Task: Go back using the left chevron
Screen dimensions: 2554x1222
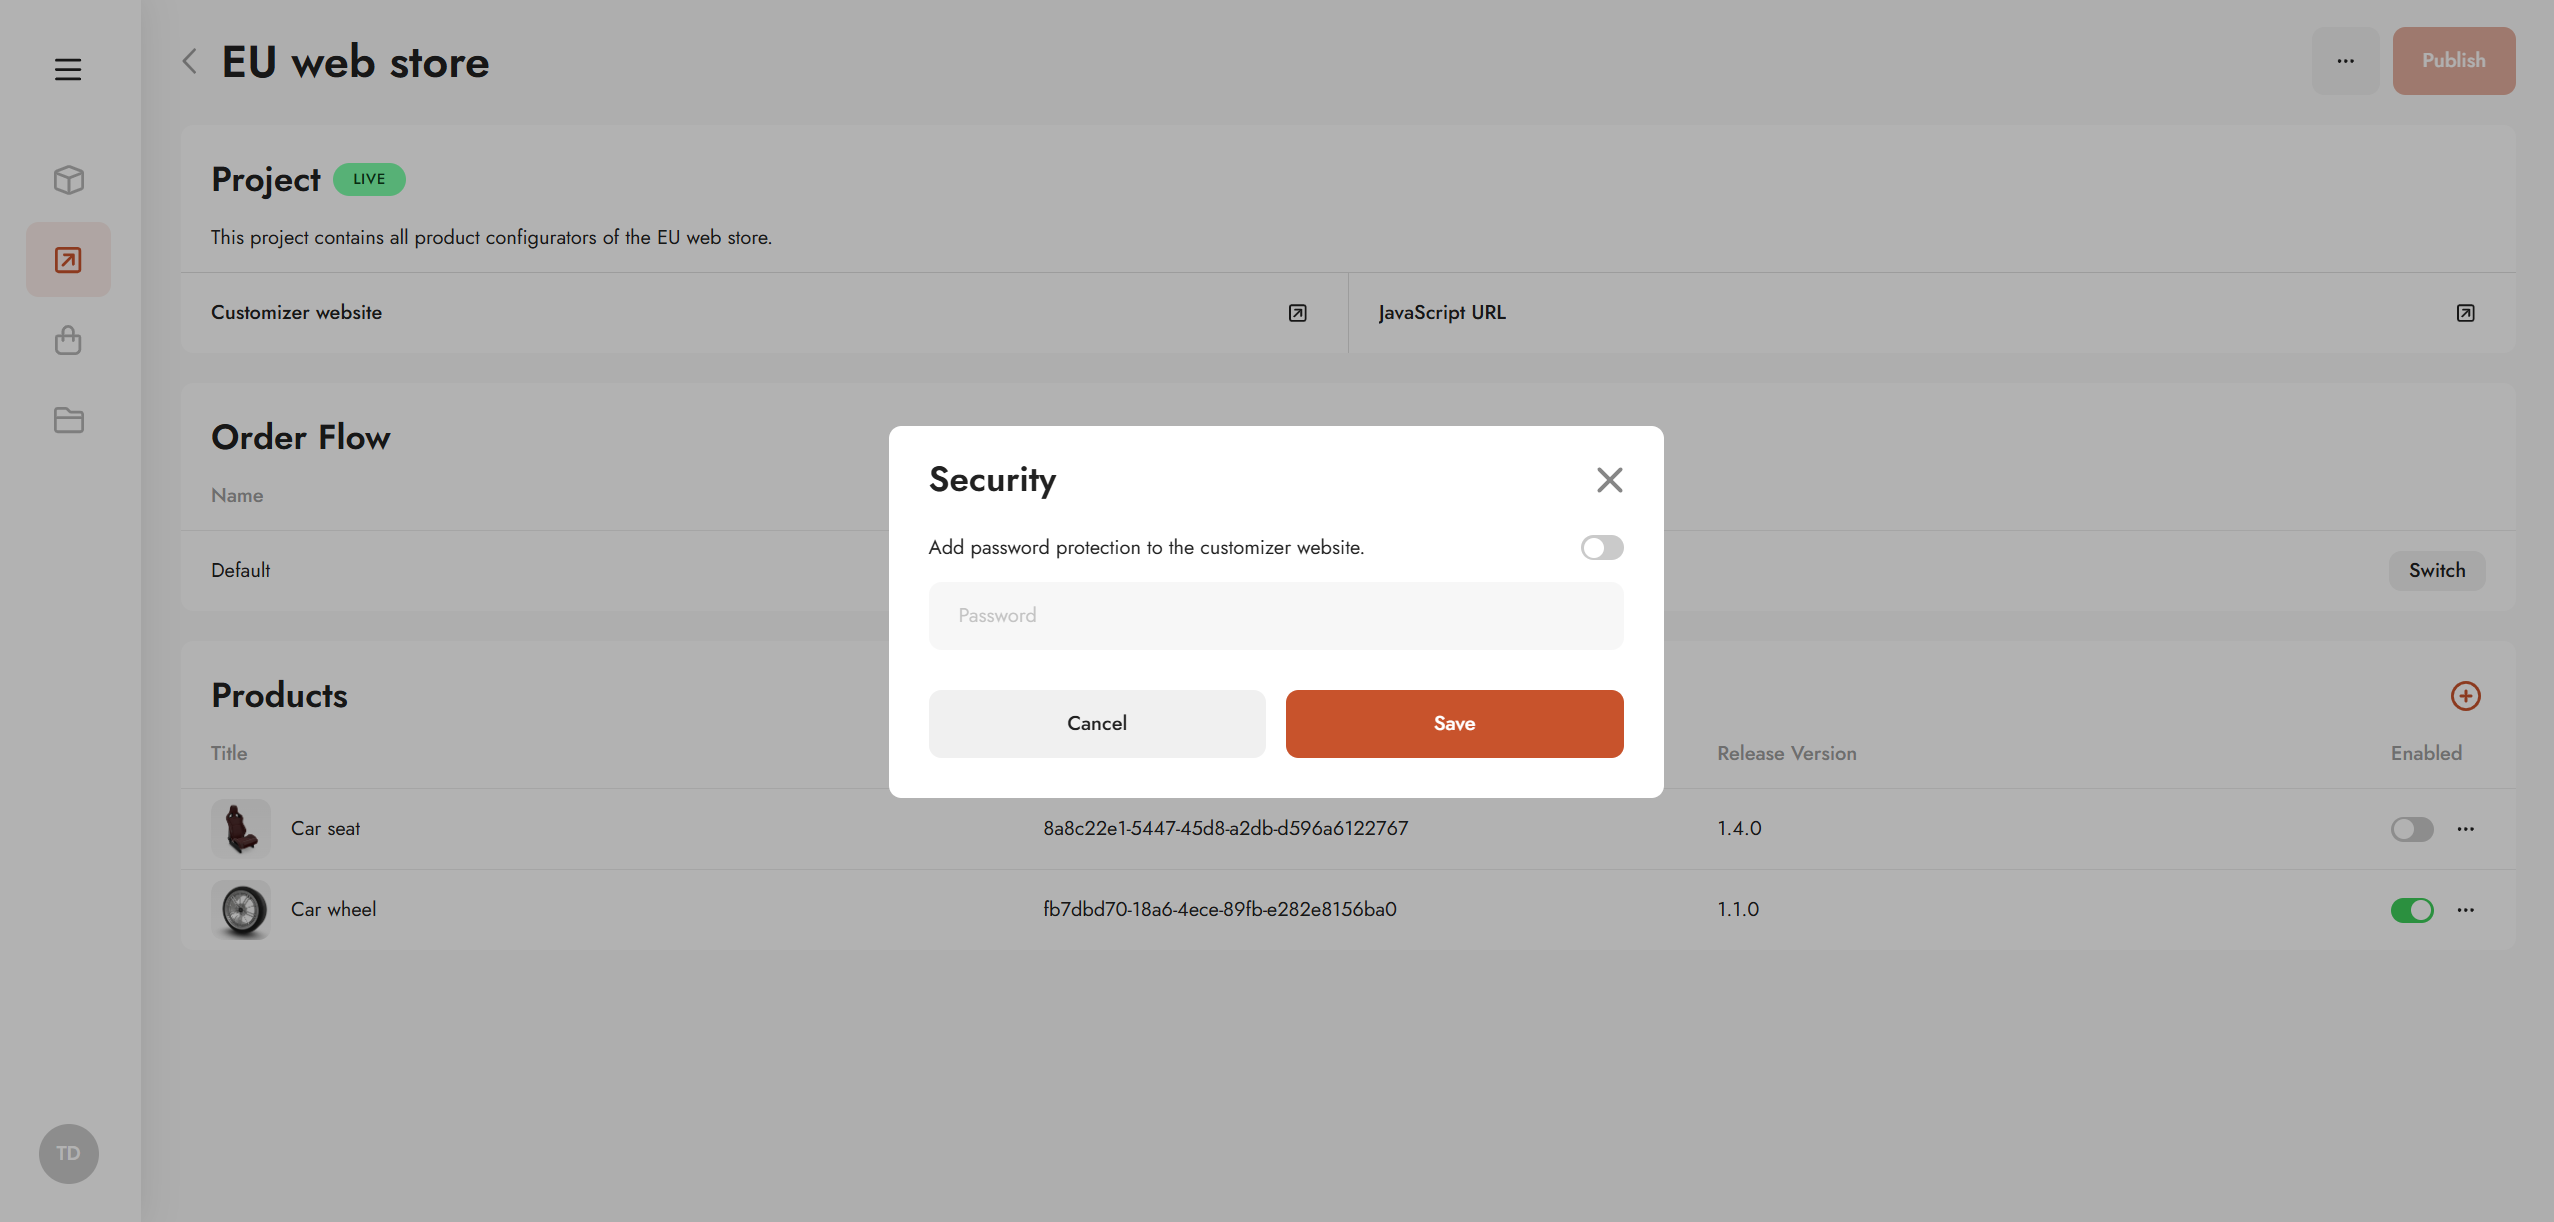Action: pos(190,62)
